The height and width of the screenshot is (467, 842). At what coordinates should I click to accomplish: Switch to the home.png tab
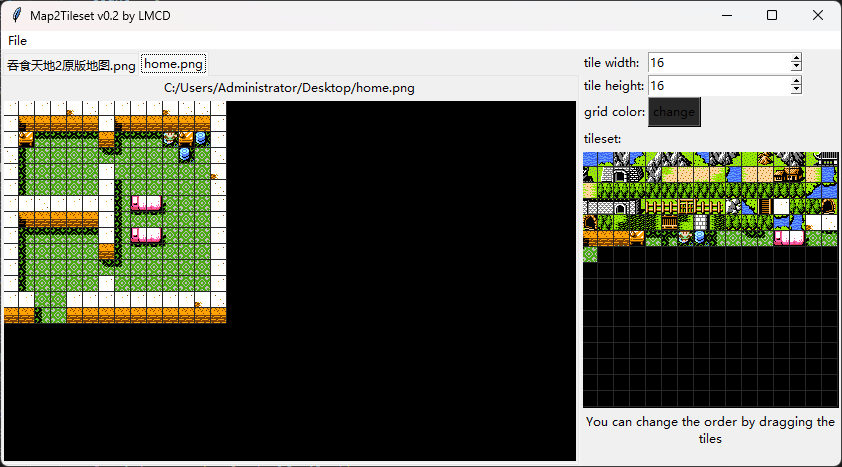coord(173,64)
